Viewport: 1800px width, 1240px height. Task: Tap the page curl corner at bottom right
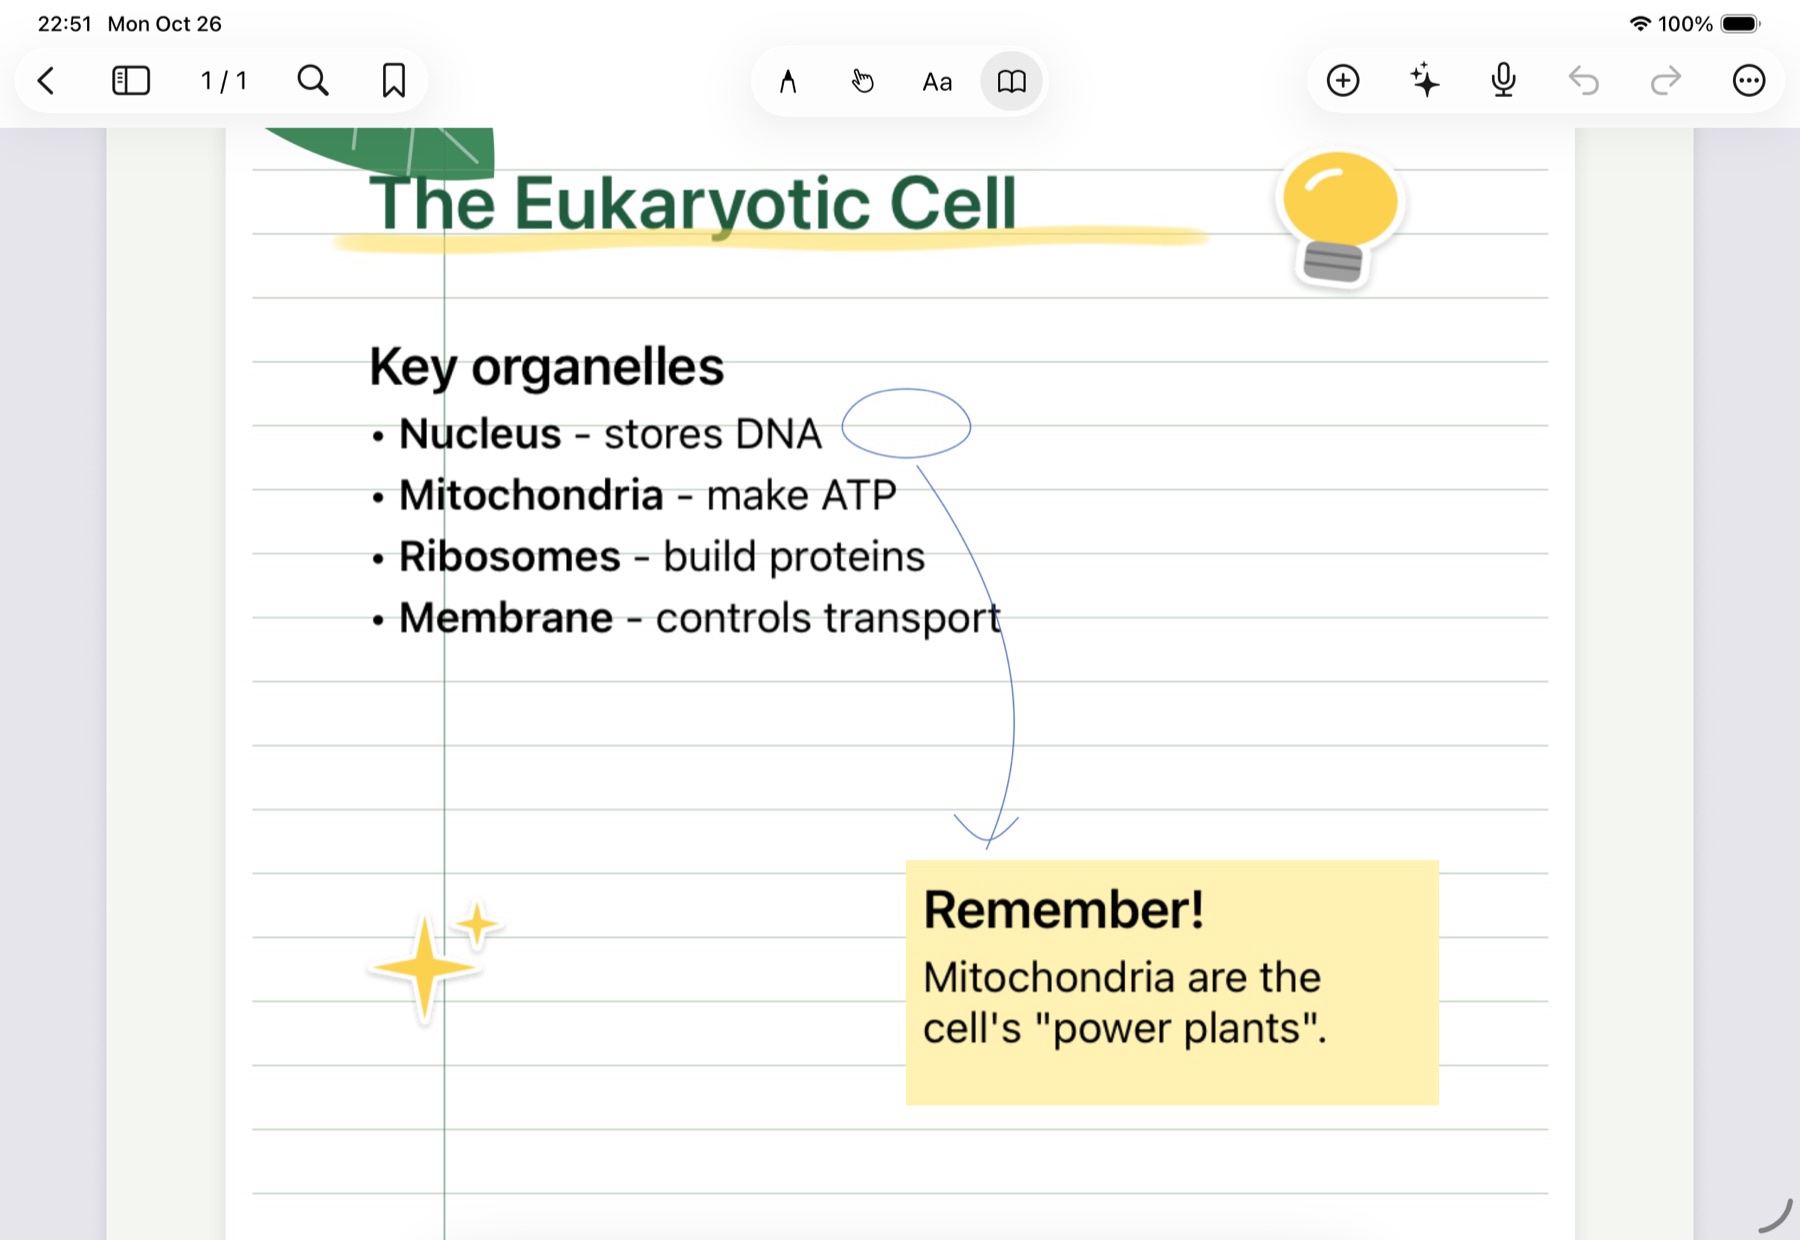[1776, 1216]
